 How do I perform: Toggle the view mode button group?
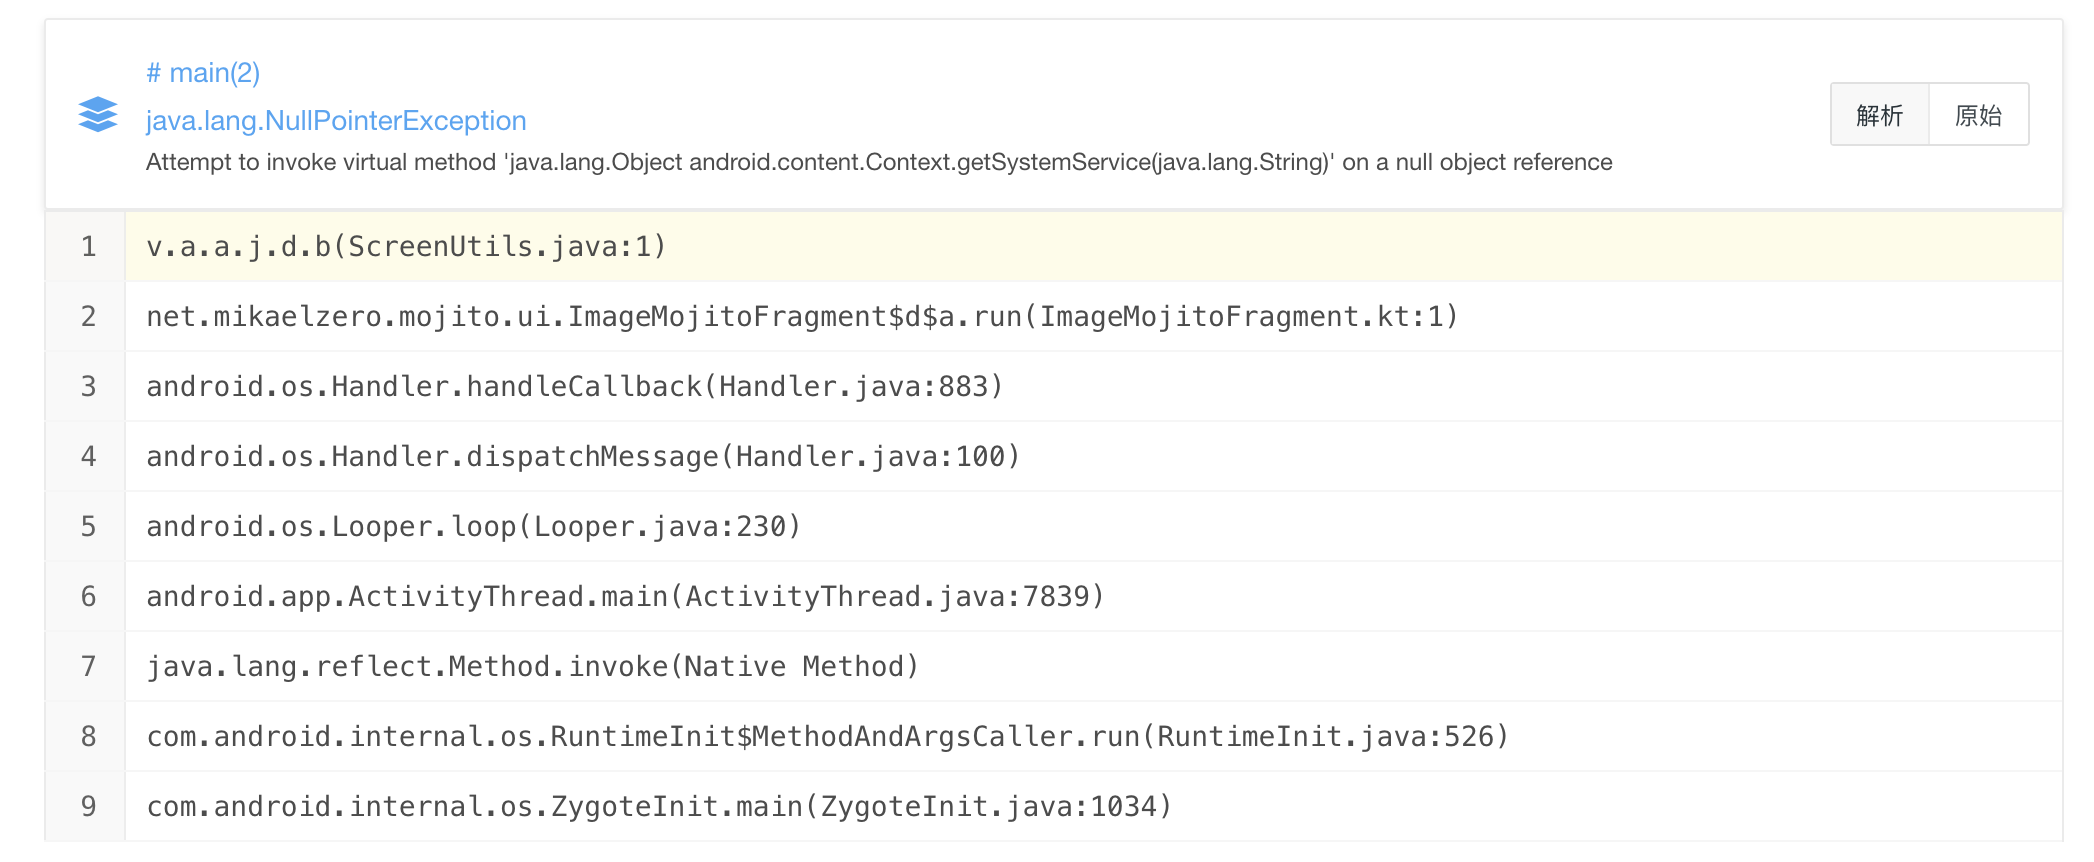coord(1930,115)
